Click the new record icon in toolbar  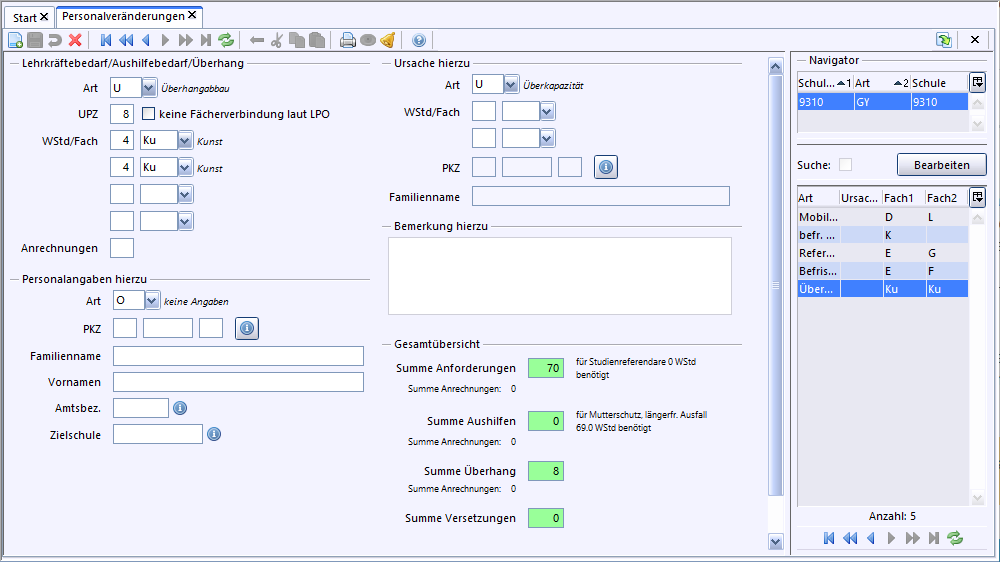click(x=14, y=40)
